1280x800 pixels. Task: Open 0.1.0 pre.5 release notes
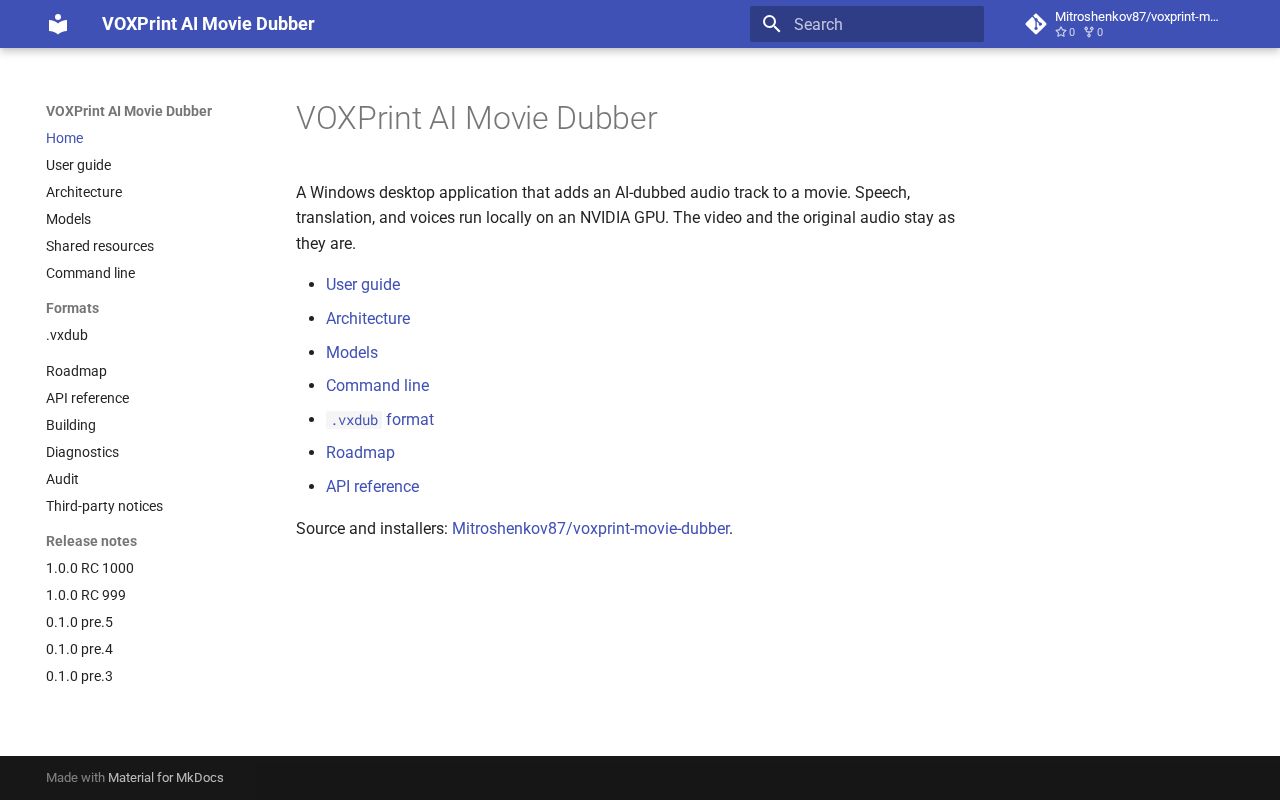tap(79, 622)
